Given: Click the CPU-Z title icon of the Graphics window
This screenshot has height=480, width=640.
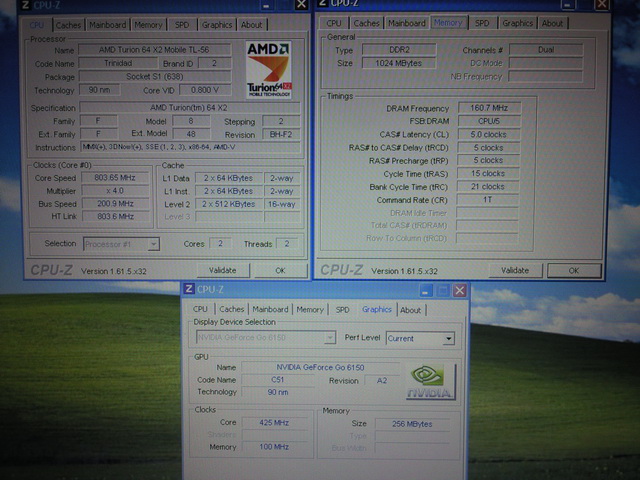Looking at the screenshot, I should [188, 289].
